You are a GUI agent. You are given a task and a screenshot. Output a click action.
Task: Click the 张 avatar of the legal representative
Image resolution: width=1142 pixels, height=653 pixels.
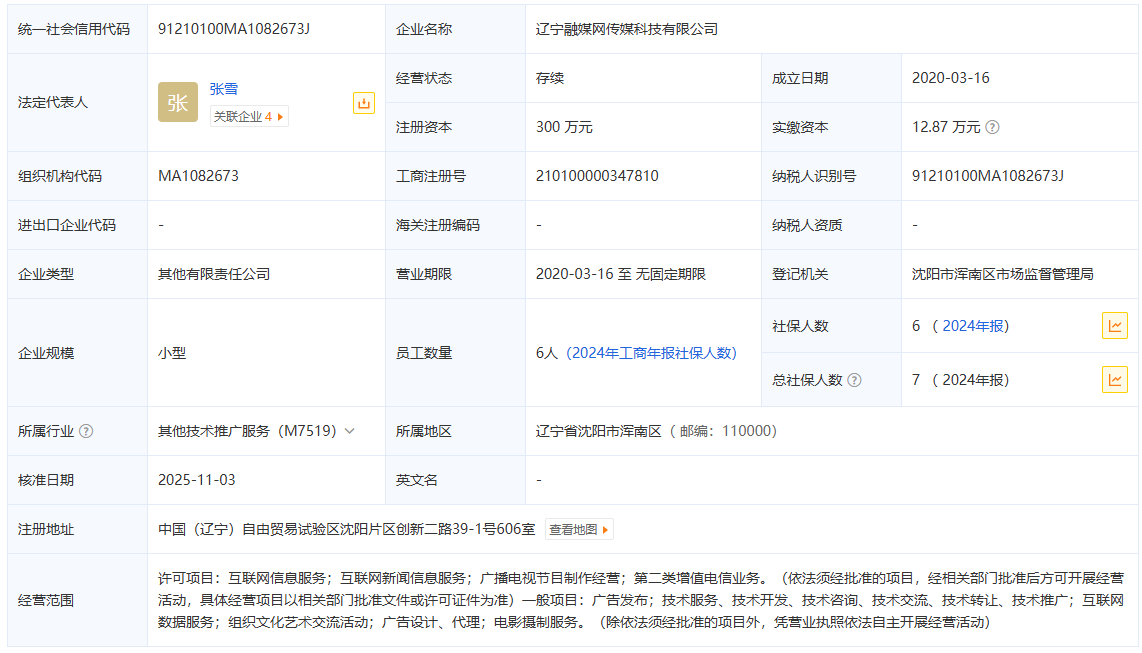pos(178,102)
